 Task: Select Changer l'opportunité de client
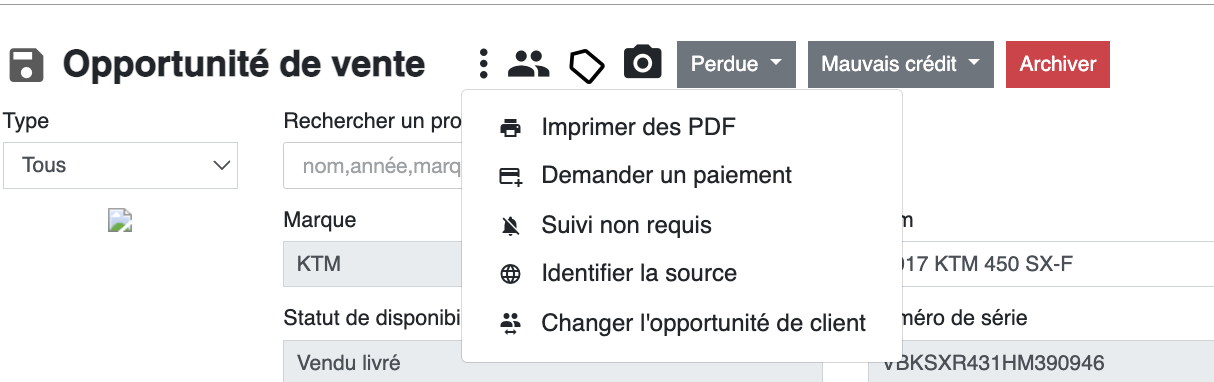tap(703, 323)
